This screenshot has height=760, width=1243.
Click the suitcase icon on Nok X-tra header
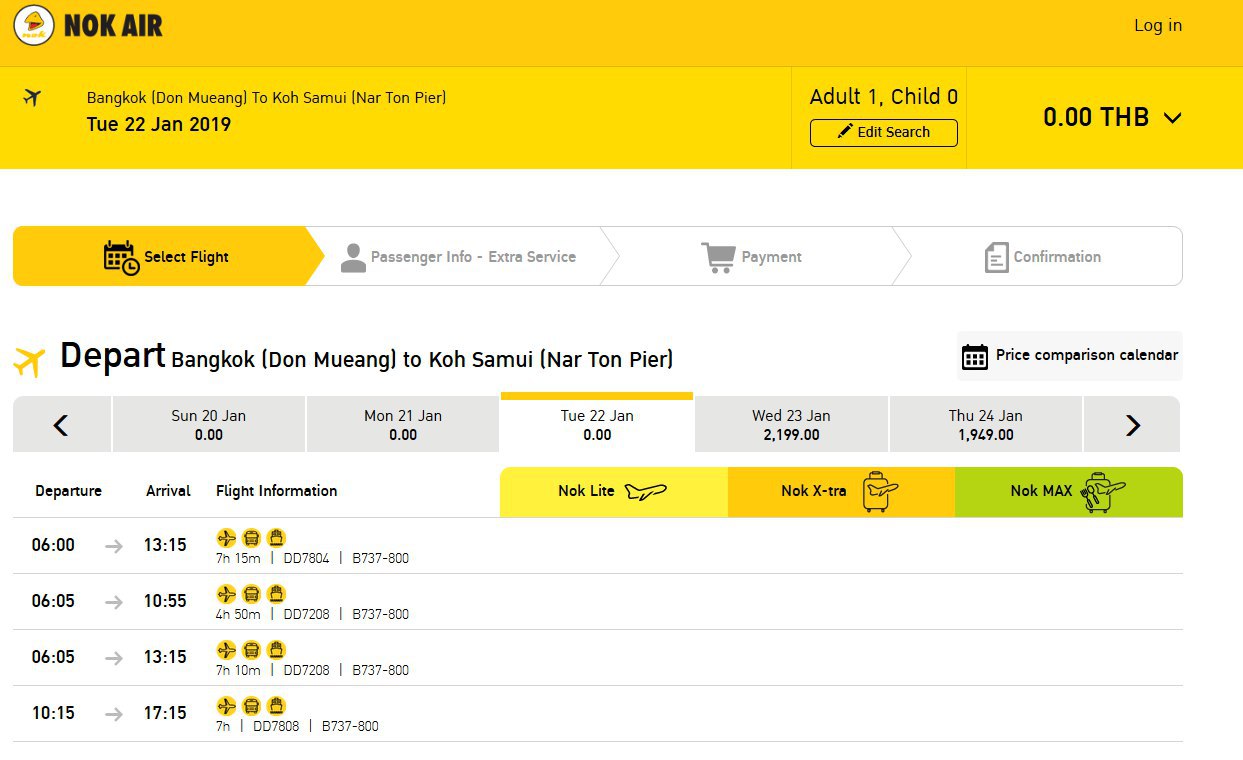pyautogui.click(x=880, y=491)
